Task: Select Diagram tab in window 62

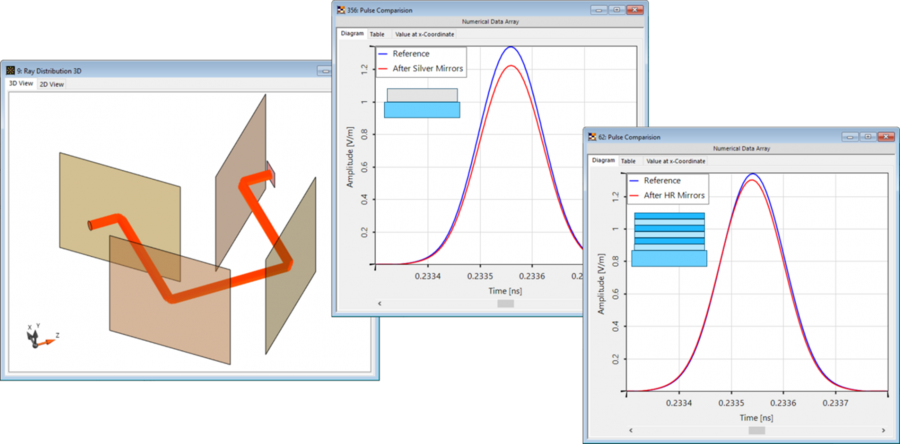Action: [603, 161]
